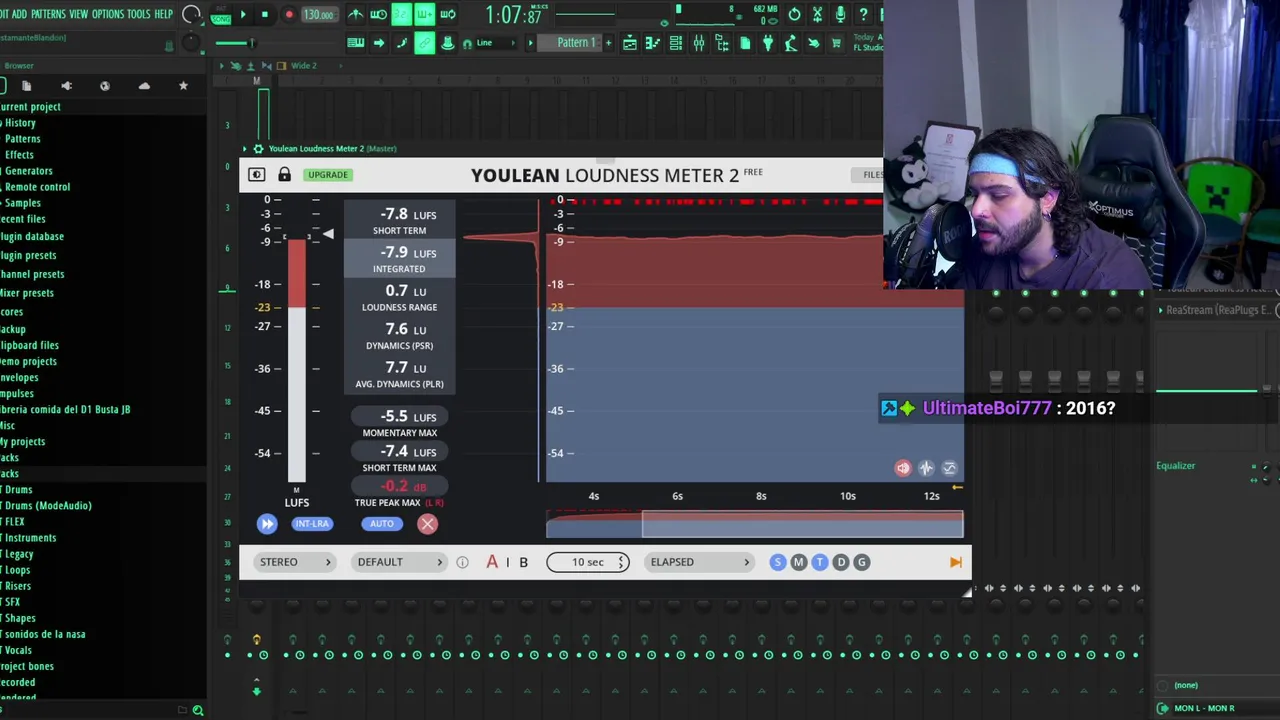Expand the Plugin database browser folder

coord(32,236)
